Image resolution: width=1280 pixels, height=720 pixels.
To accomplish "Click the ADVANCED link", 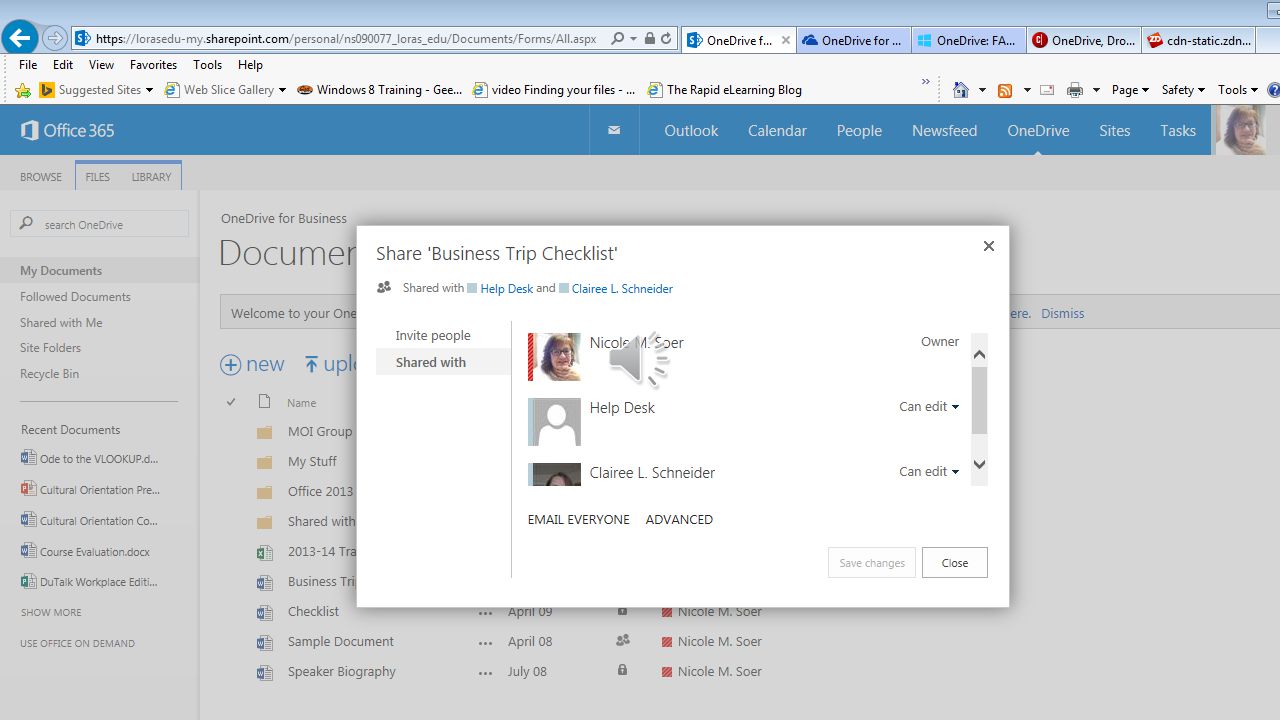I will tap(679, 519).
